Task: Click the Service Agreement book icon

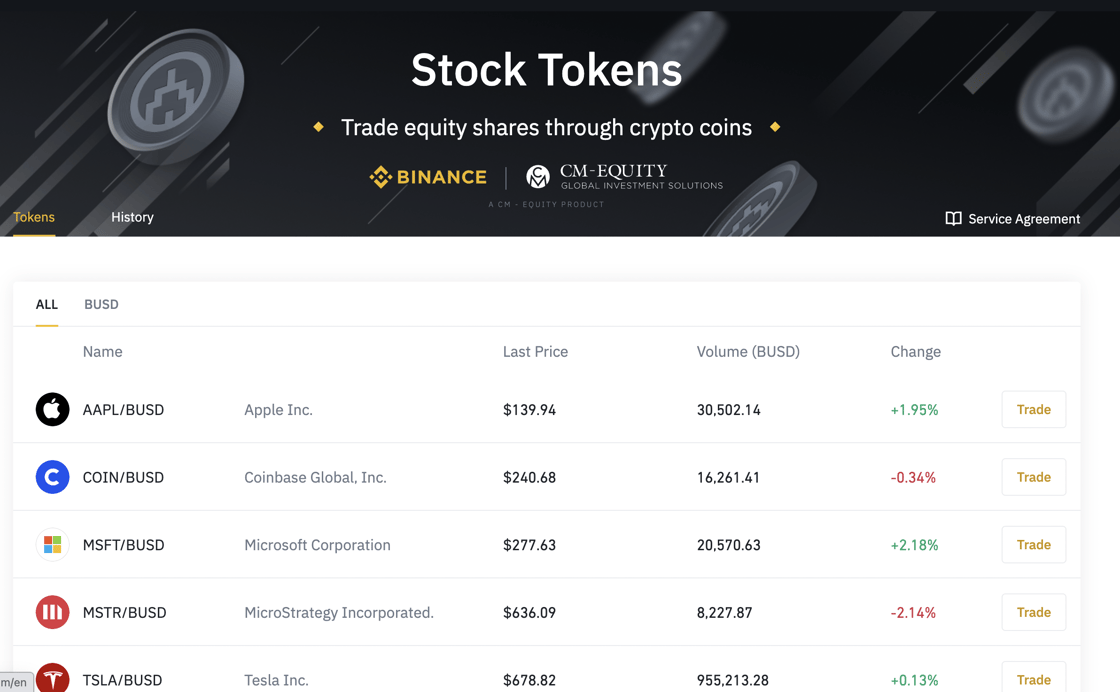Action: (953, 219)
